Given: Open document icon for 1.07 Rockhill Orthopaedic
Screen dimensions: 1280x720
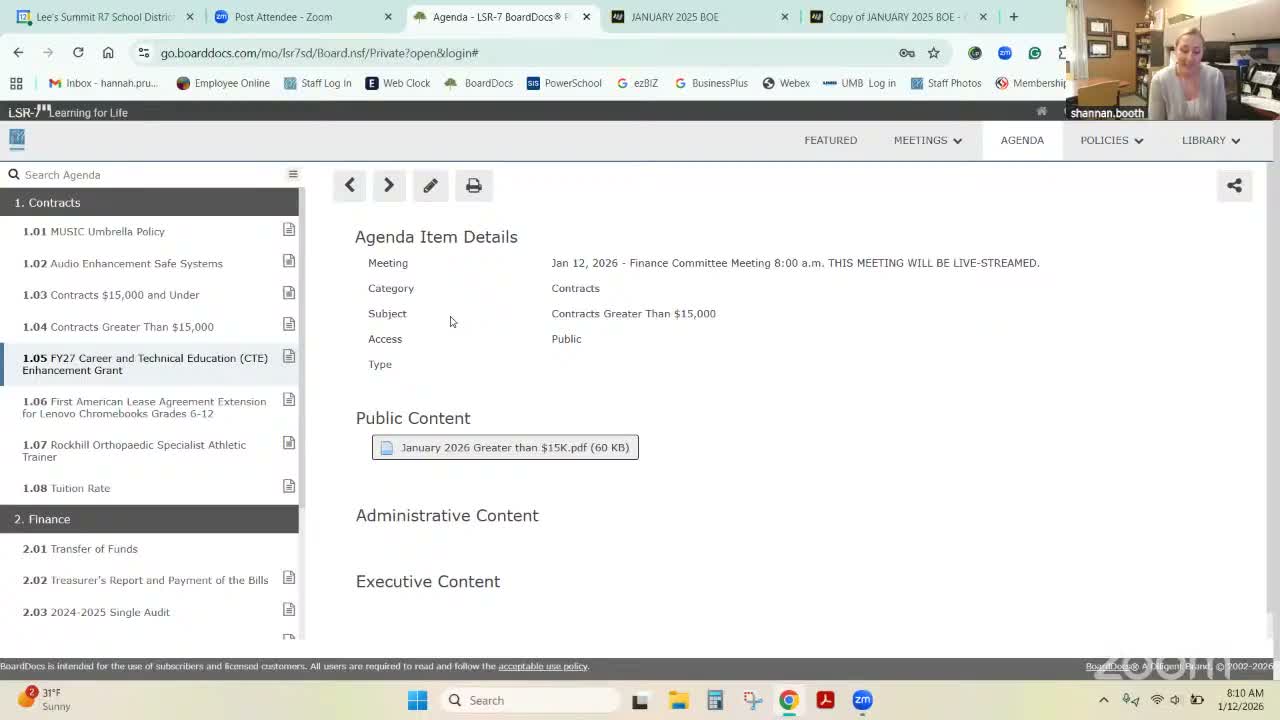Looking at the screenshot, I should click(289, 443).
